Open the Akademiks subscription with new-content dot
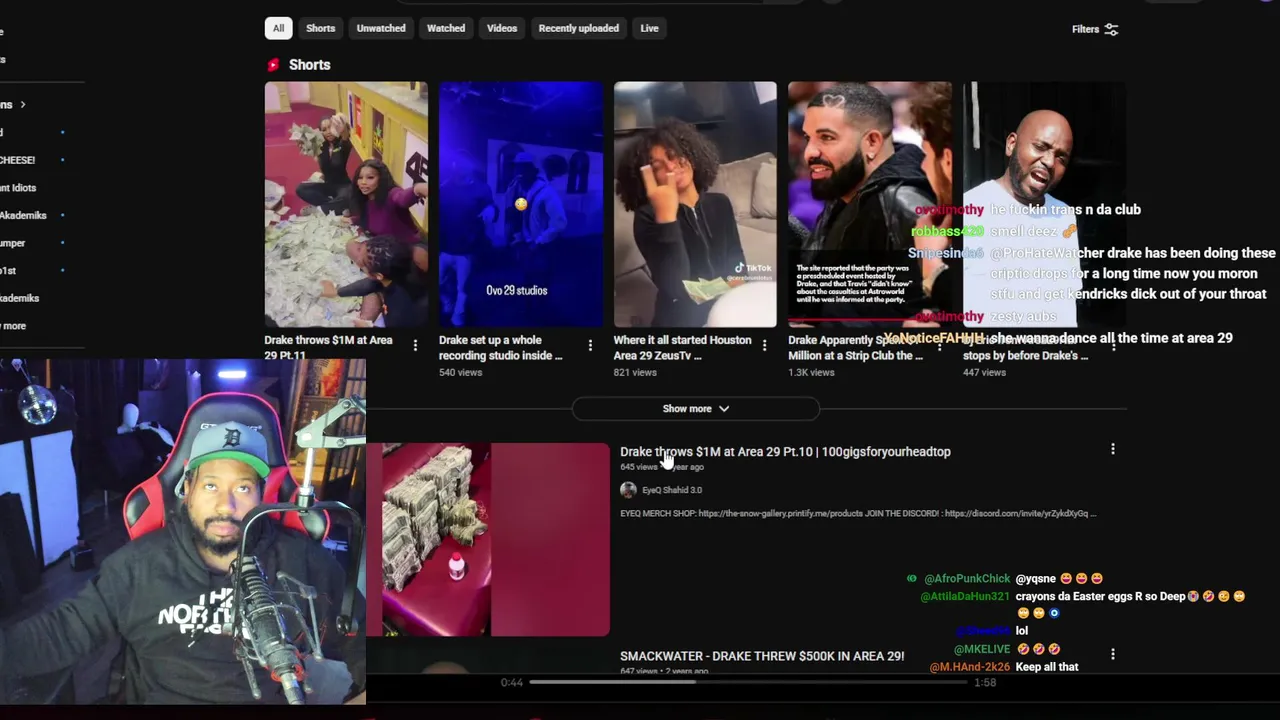This screenshot has width=1280, height=720. coord(23,215)
